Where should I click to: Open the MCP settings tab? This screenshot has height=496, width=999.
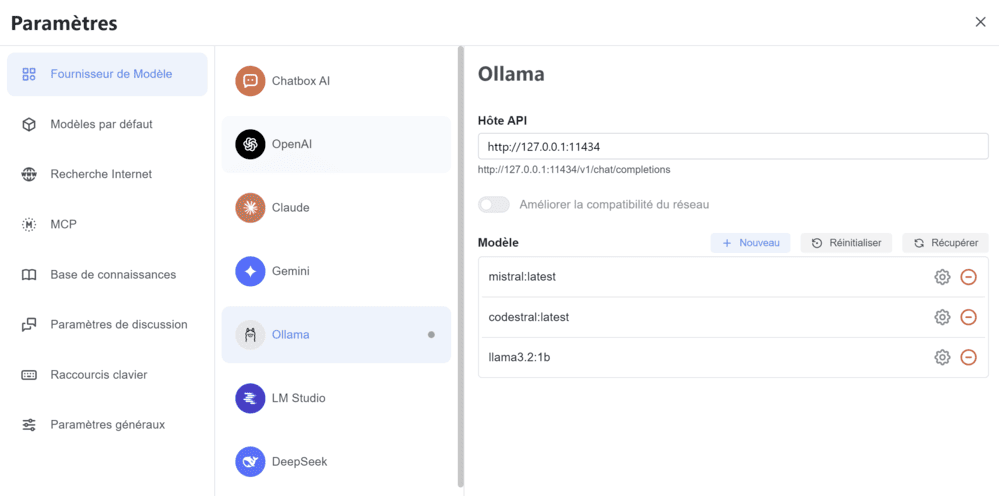click(63, 224)
